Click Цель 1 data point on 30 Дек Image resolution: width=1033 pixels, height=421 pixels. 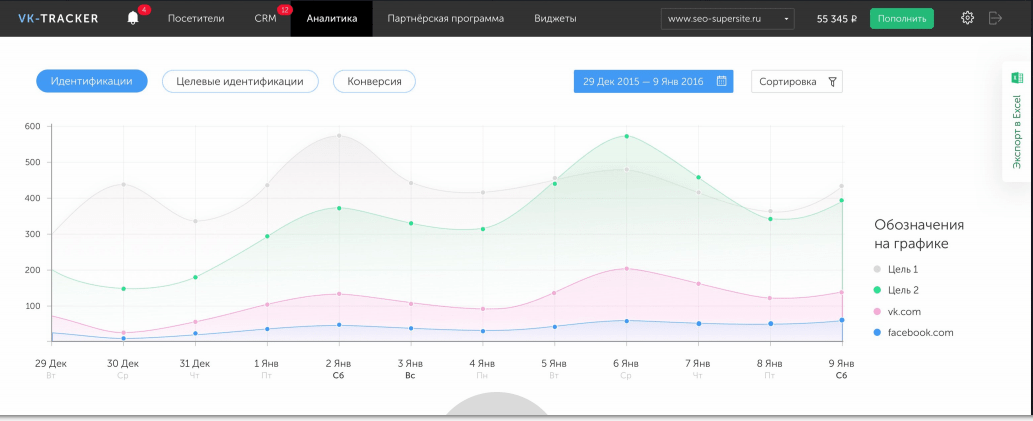point(123,184)
